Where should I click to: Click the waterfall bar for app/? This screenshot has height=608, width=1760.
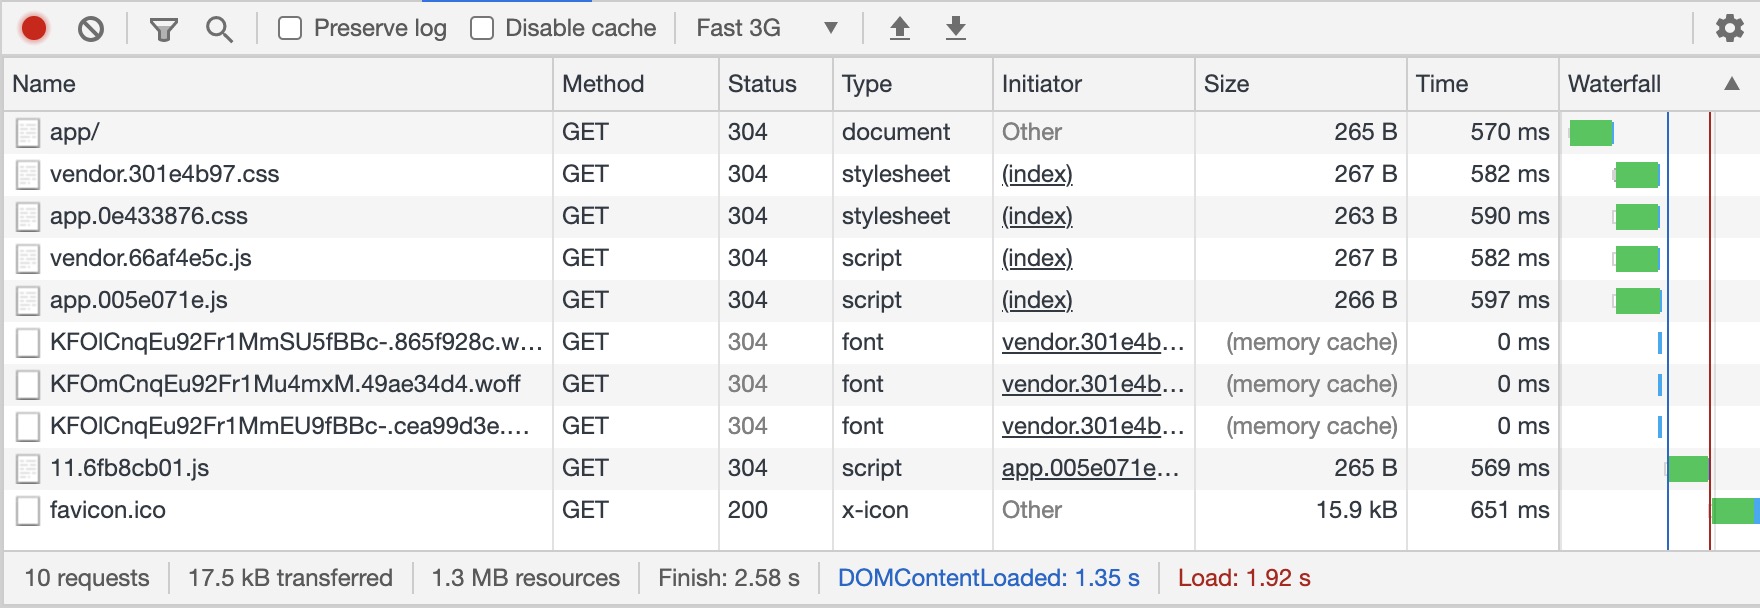(1591, 132)
